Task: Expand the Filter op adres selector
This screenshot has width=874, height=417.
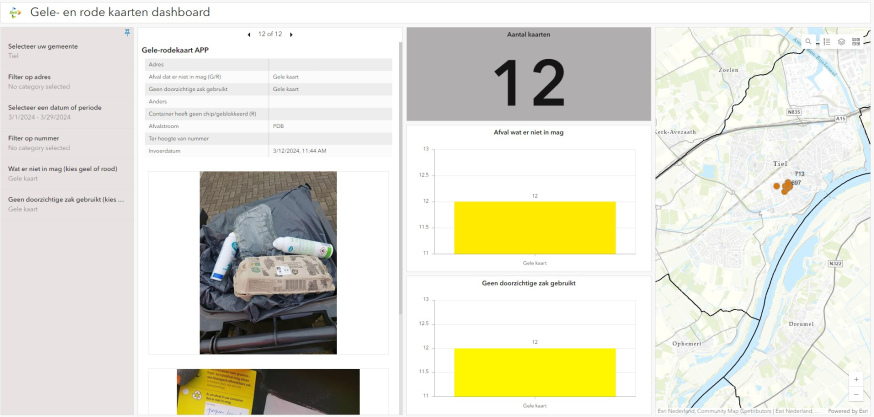Action: pyautogui.click(x=66, y=81)
